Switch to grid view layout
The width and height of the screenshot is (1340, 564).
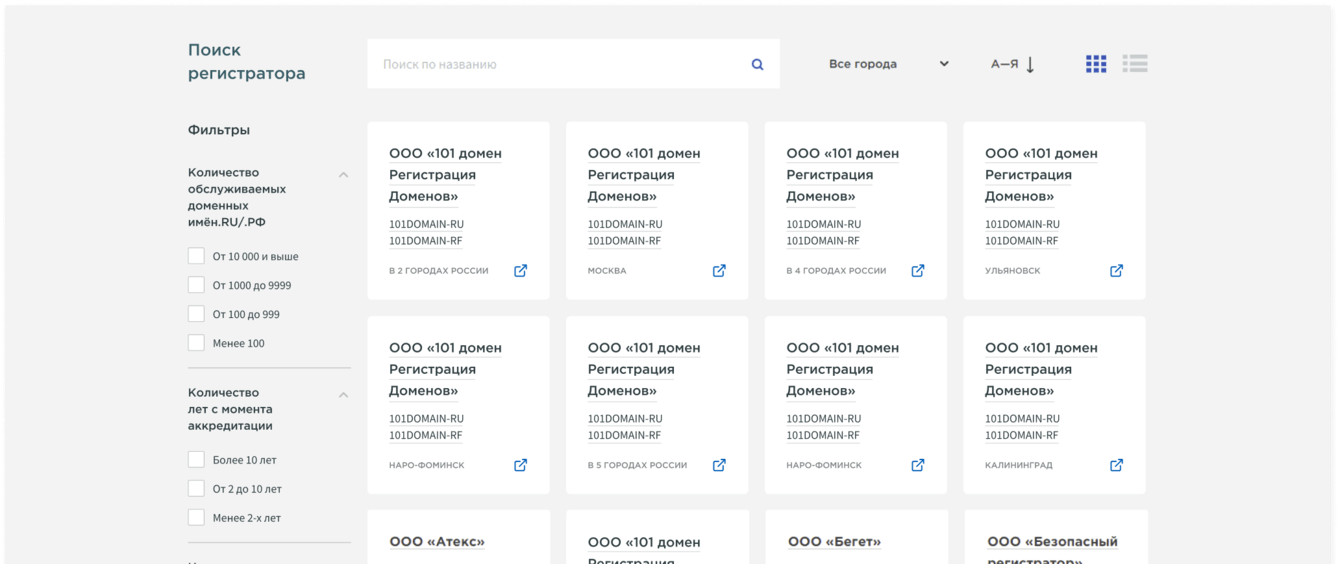1096,64
